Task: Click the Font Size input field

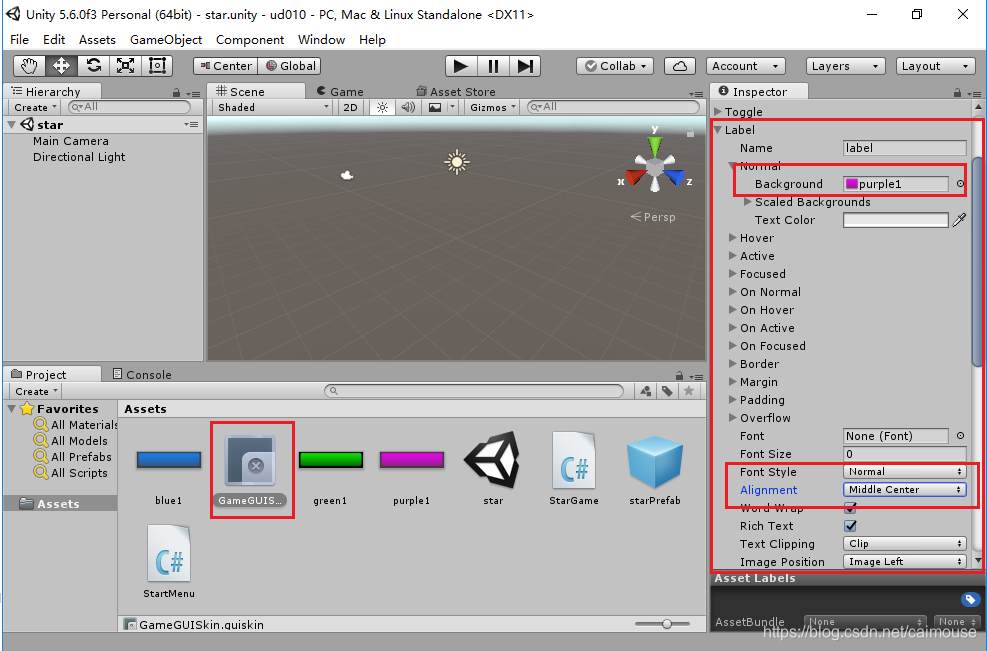Action: tap(905, 454)
